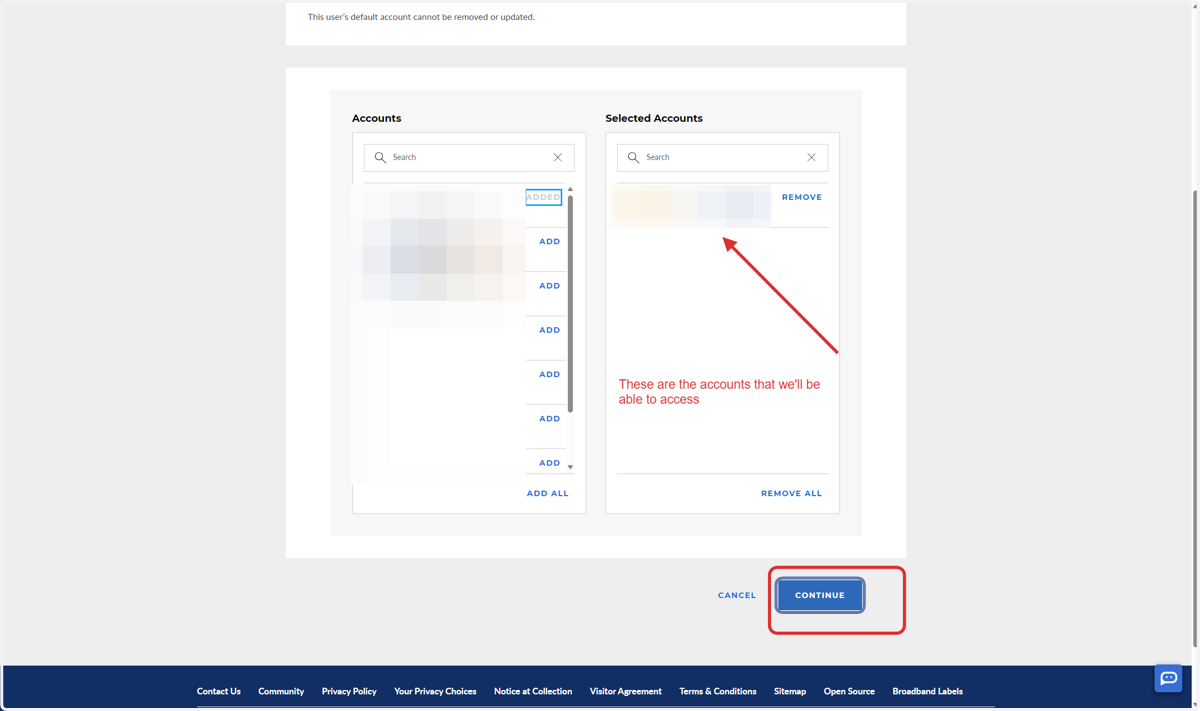1200x711 pixels.
Task: Focus the Selected Accounts search input field
Action: click(722, 157)
